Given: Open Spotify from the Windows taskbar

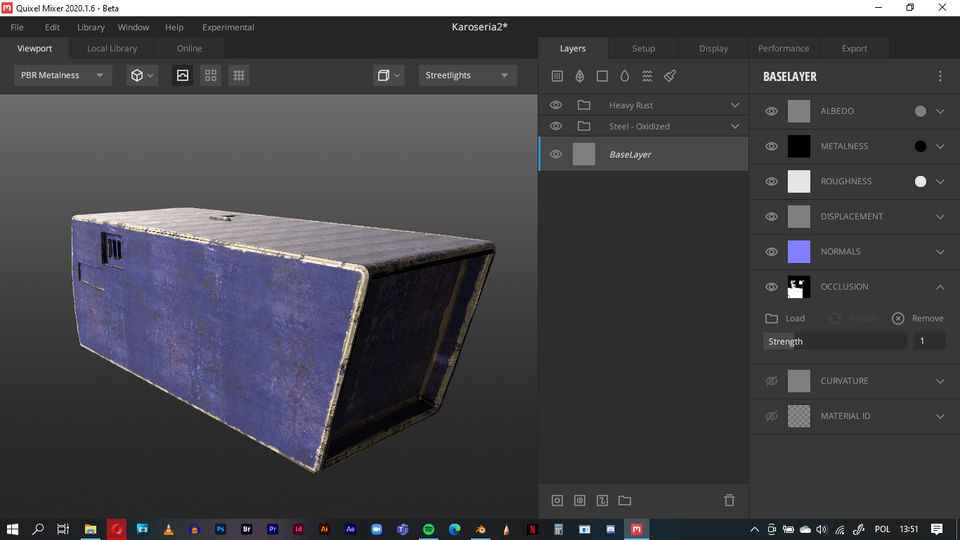Looking at the screenshot, I should [428, 528].
